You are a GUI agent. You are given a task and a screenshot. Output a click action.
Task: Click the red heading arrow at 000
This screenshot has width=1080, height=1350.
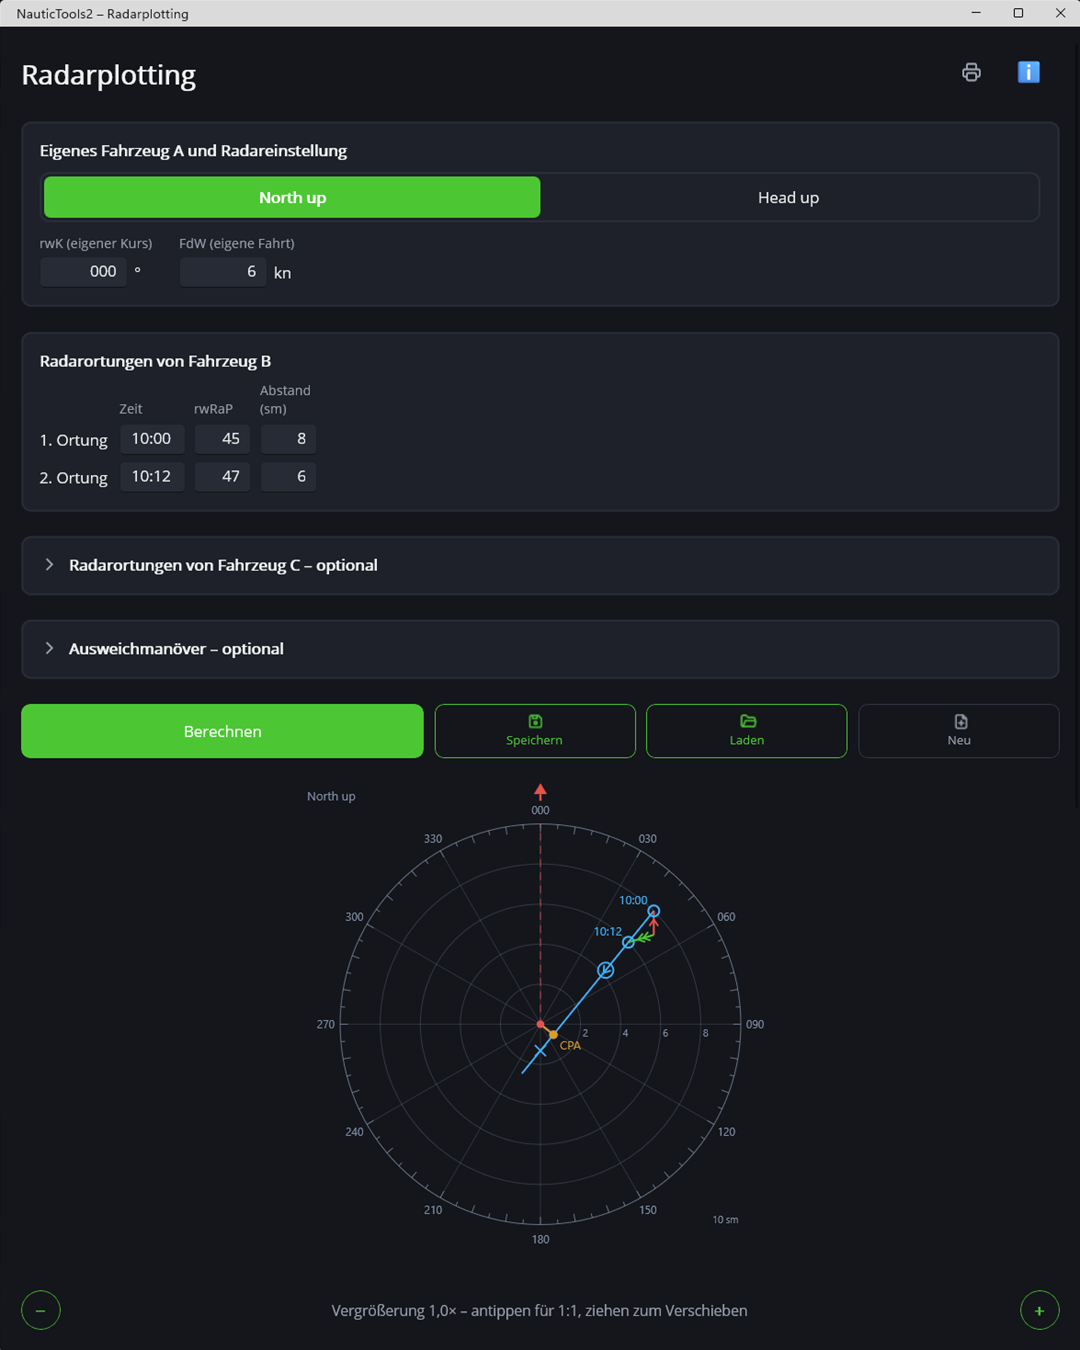[540, 791]
